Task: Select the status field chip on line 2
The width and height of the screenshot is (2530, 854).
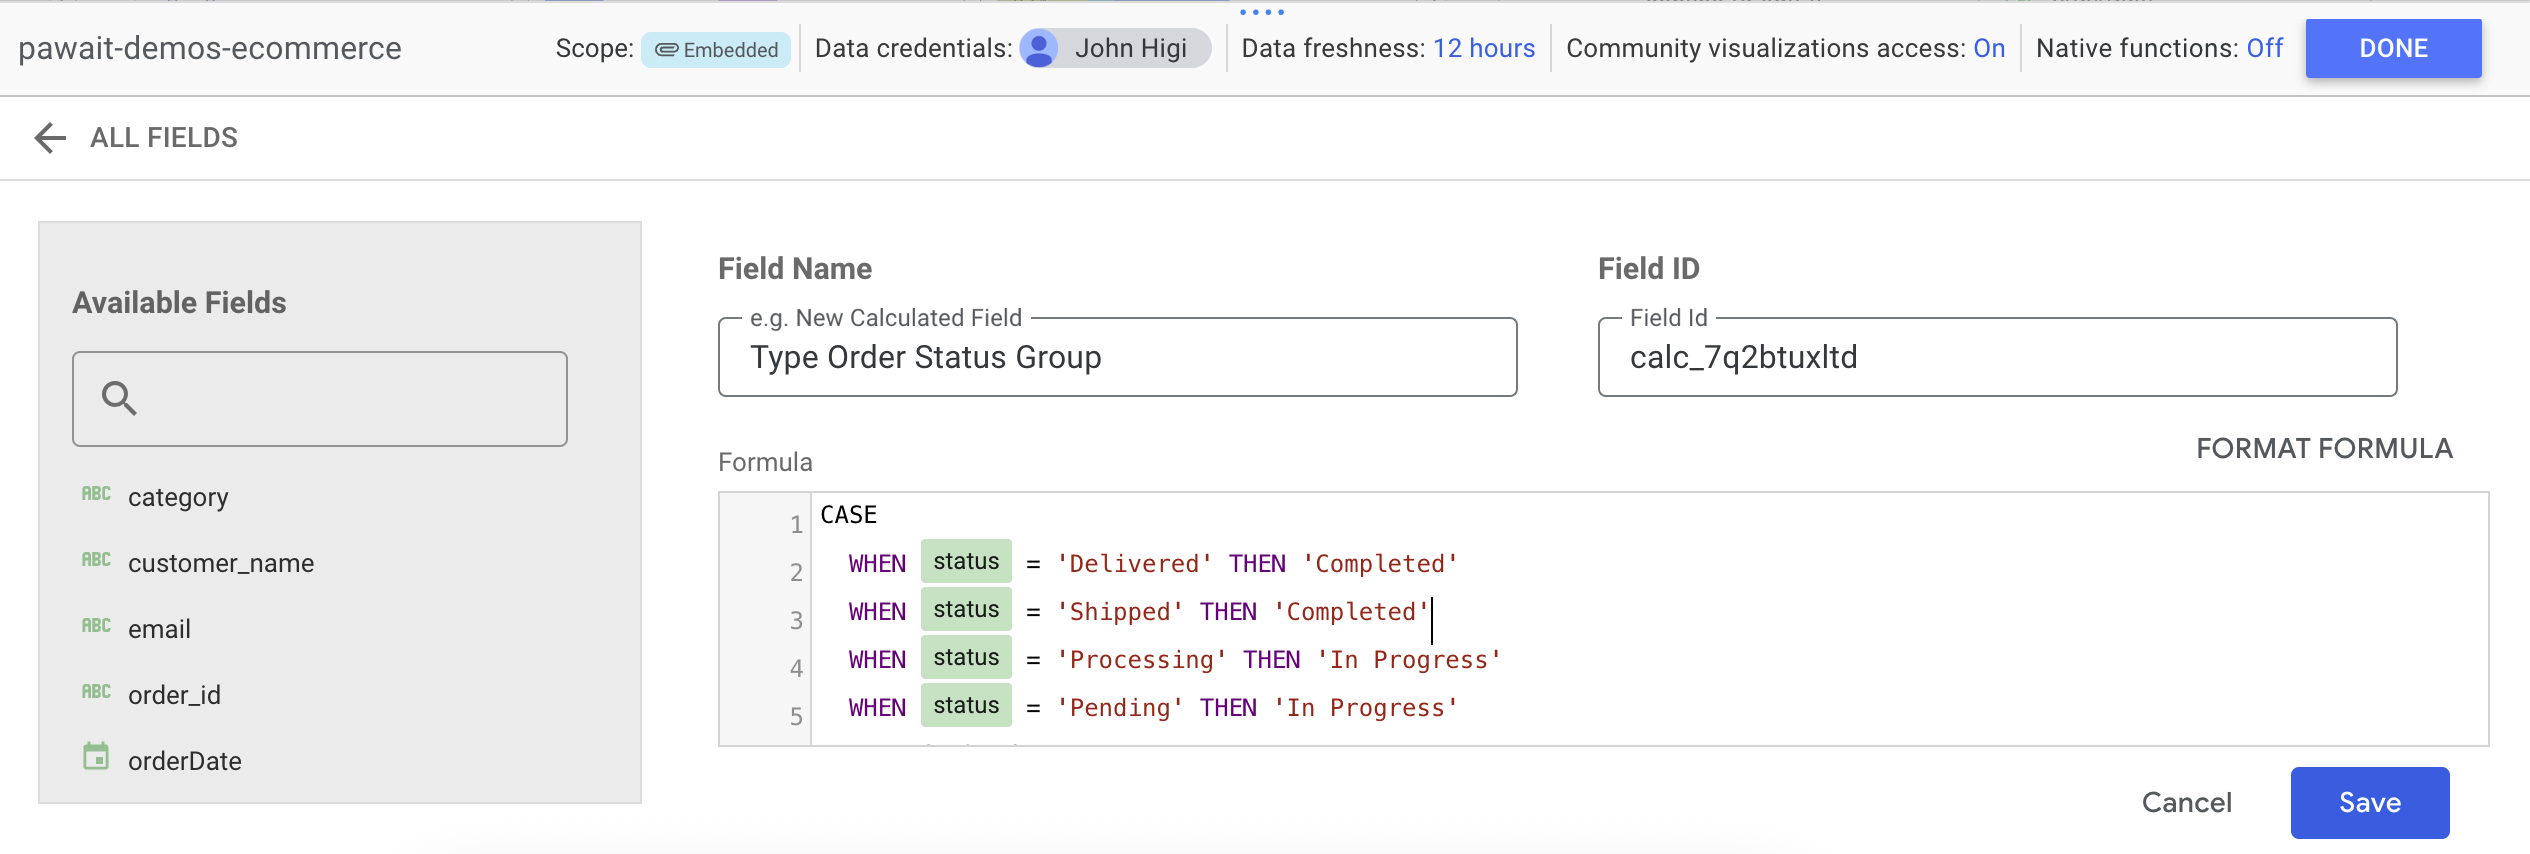Action: [966, 562]
